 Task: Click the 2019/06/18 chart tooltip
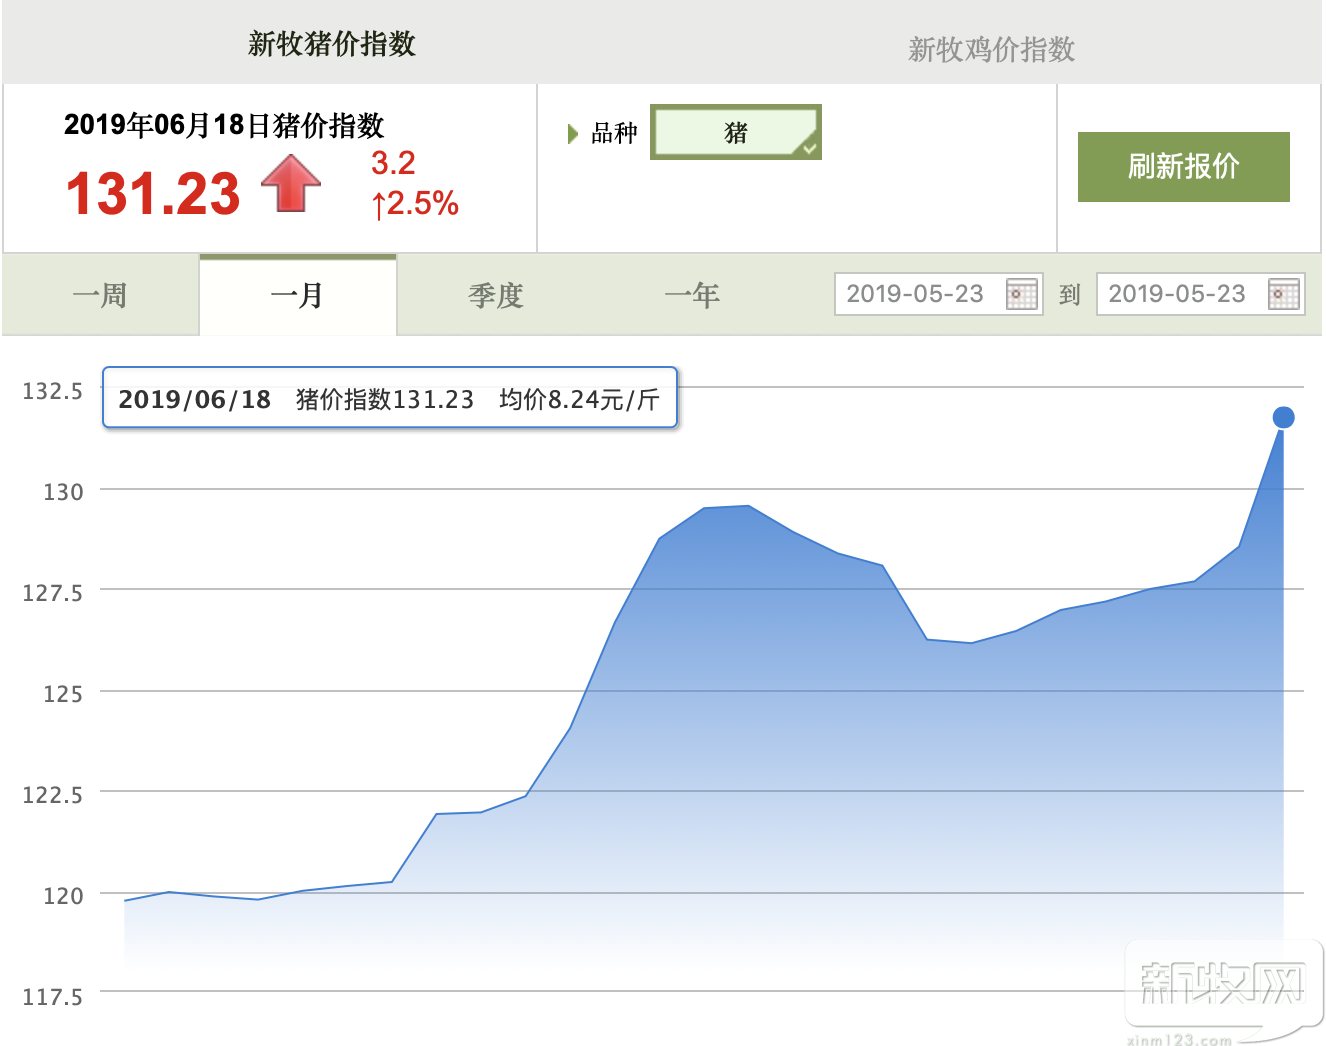click(390, 399)
